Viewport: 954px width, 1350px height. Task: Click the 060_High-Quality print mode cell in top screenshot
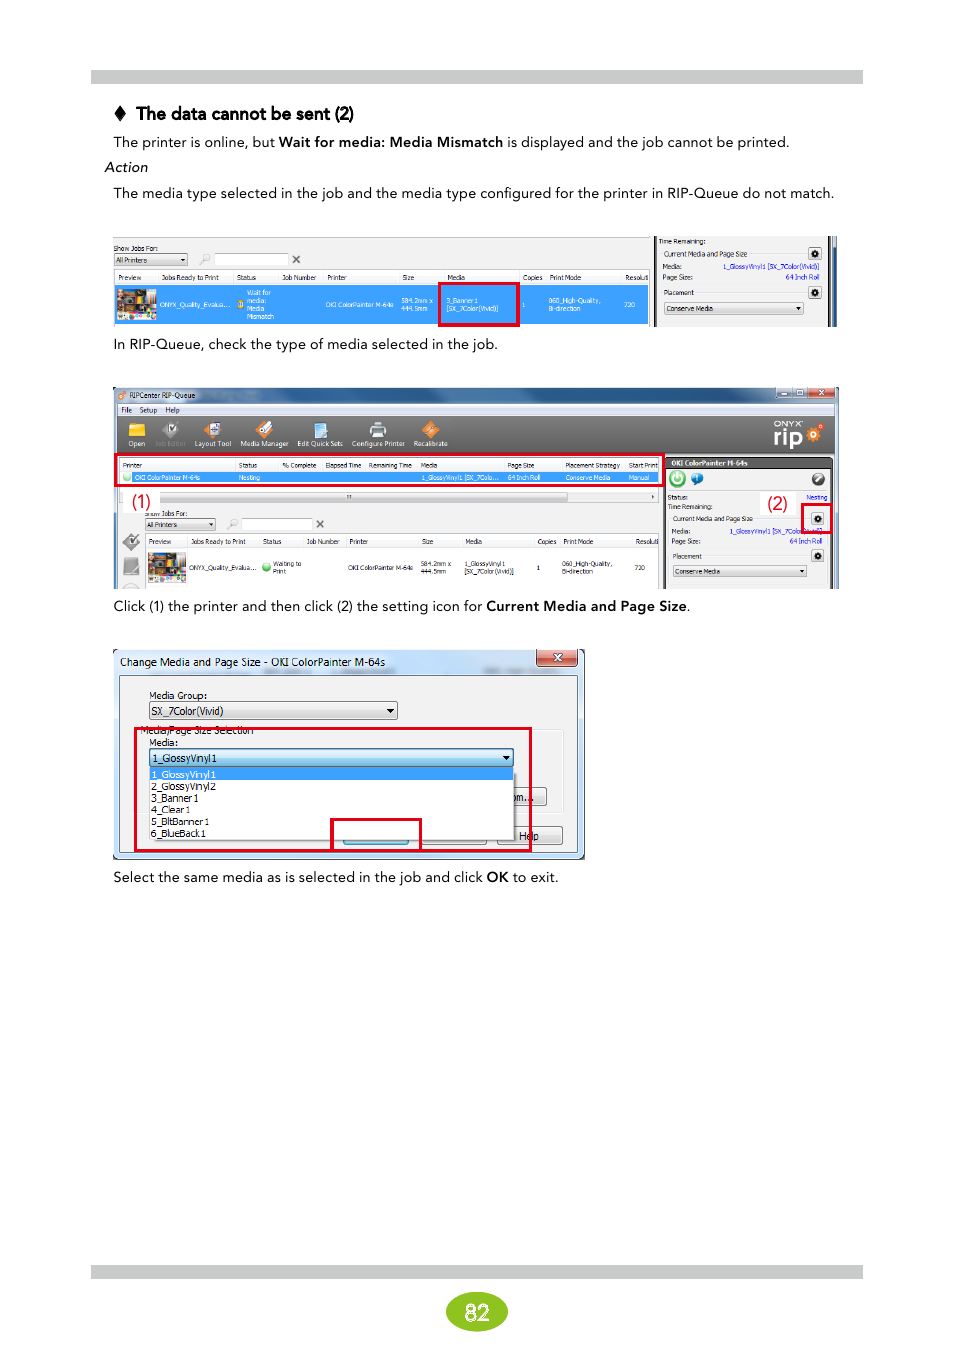[x=574, y=304]
